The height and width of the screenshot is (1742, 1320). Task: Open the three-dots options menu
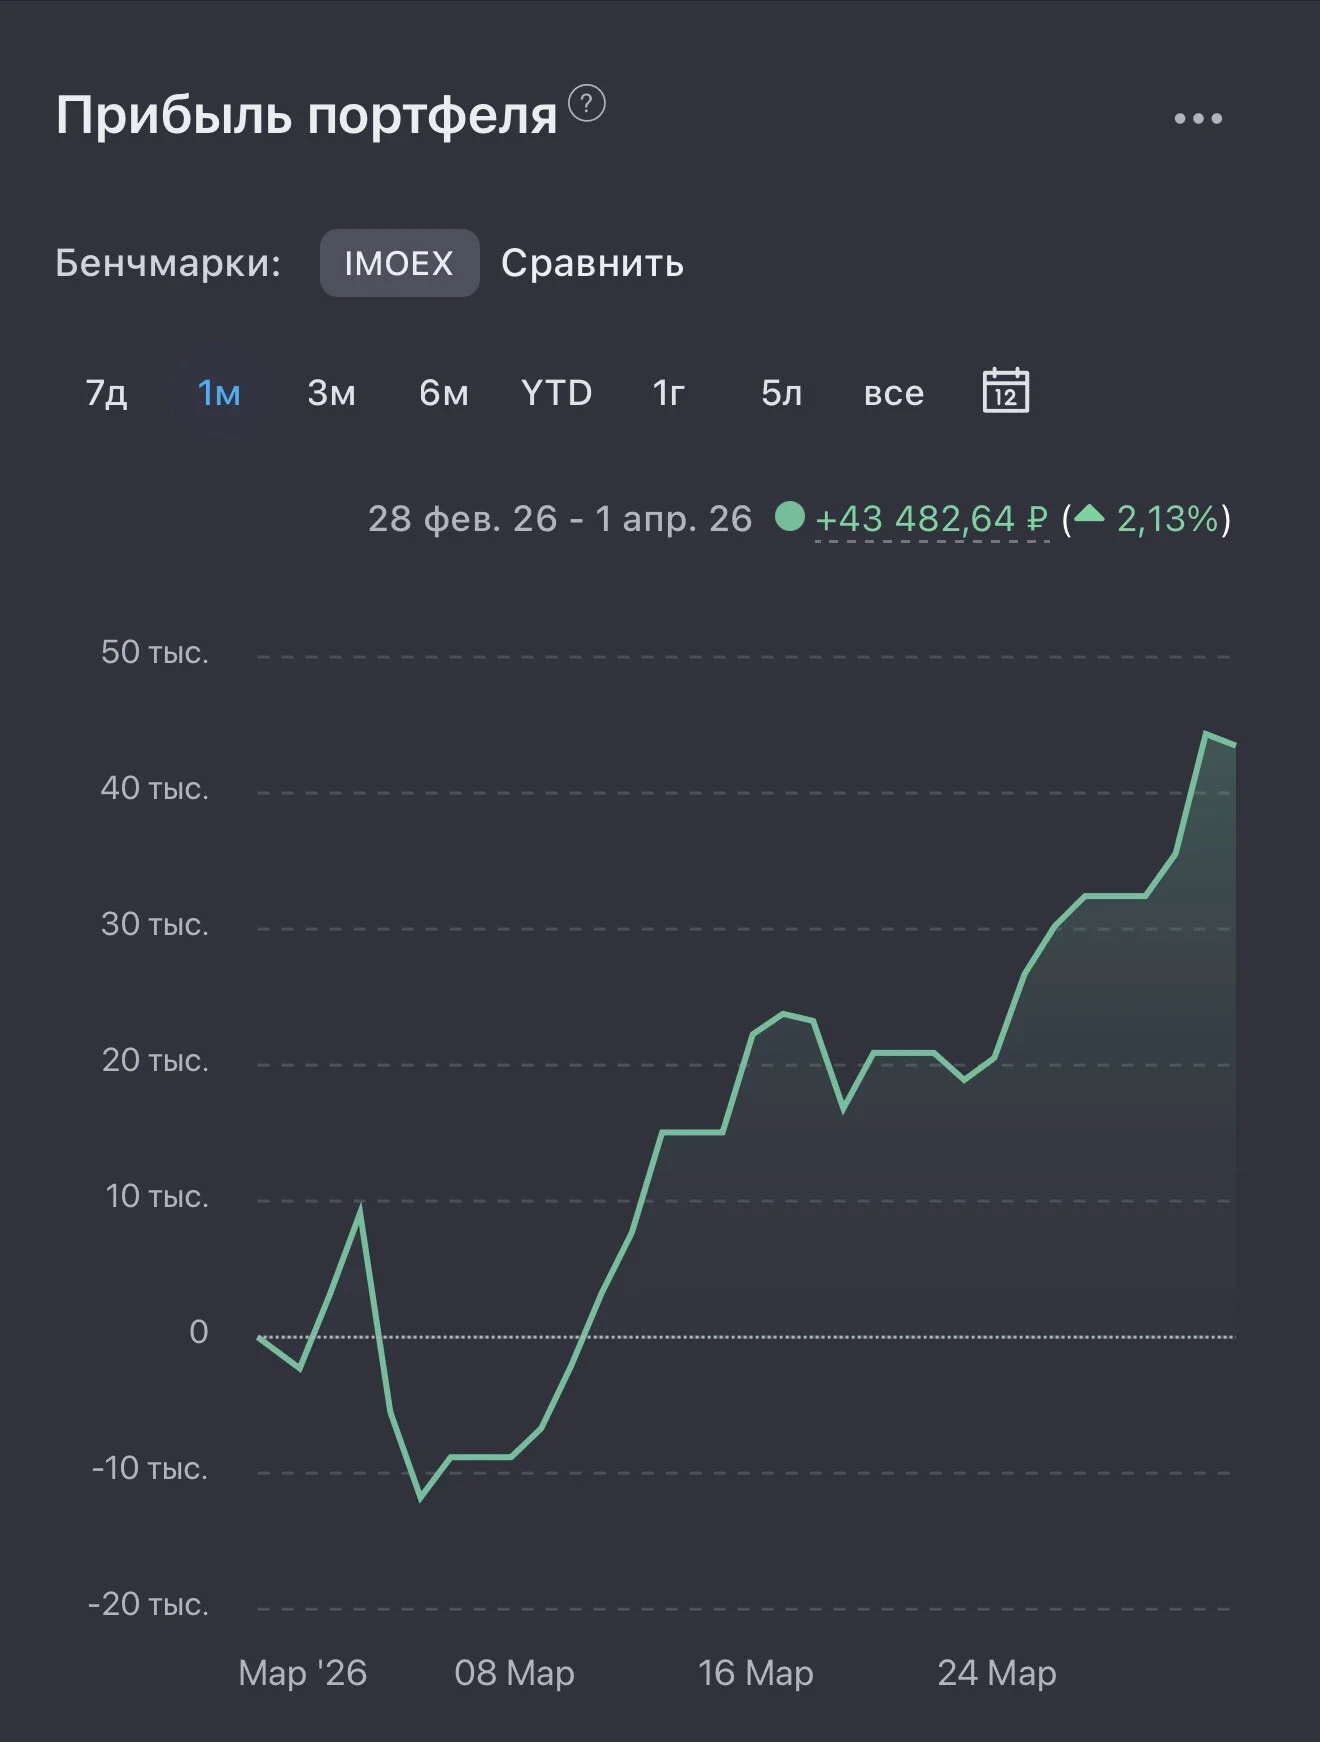(1198, 119)
